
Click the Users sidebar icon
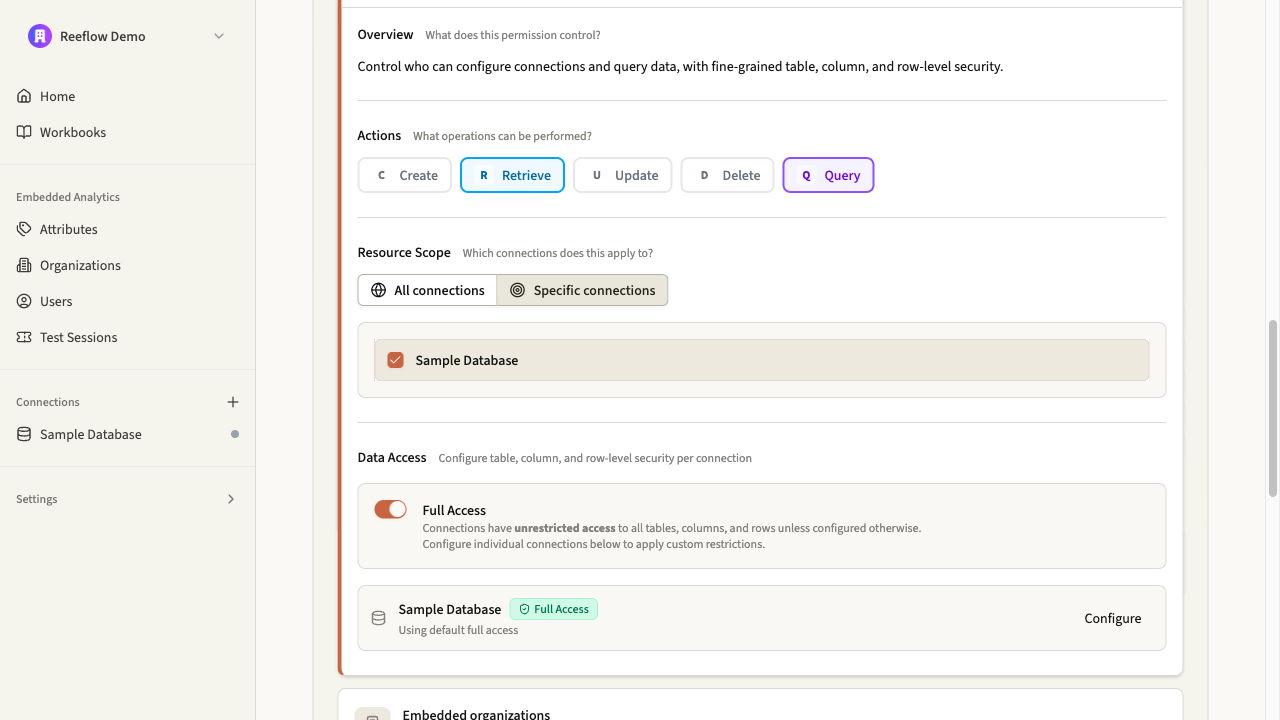point(23,301)
